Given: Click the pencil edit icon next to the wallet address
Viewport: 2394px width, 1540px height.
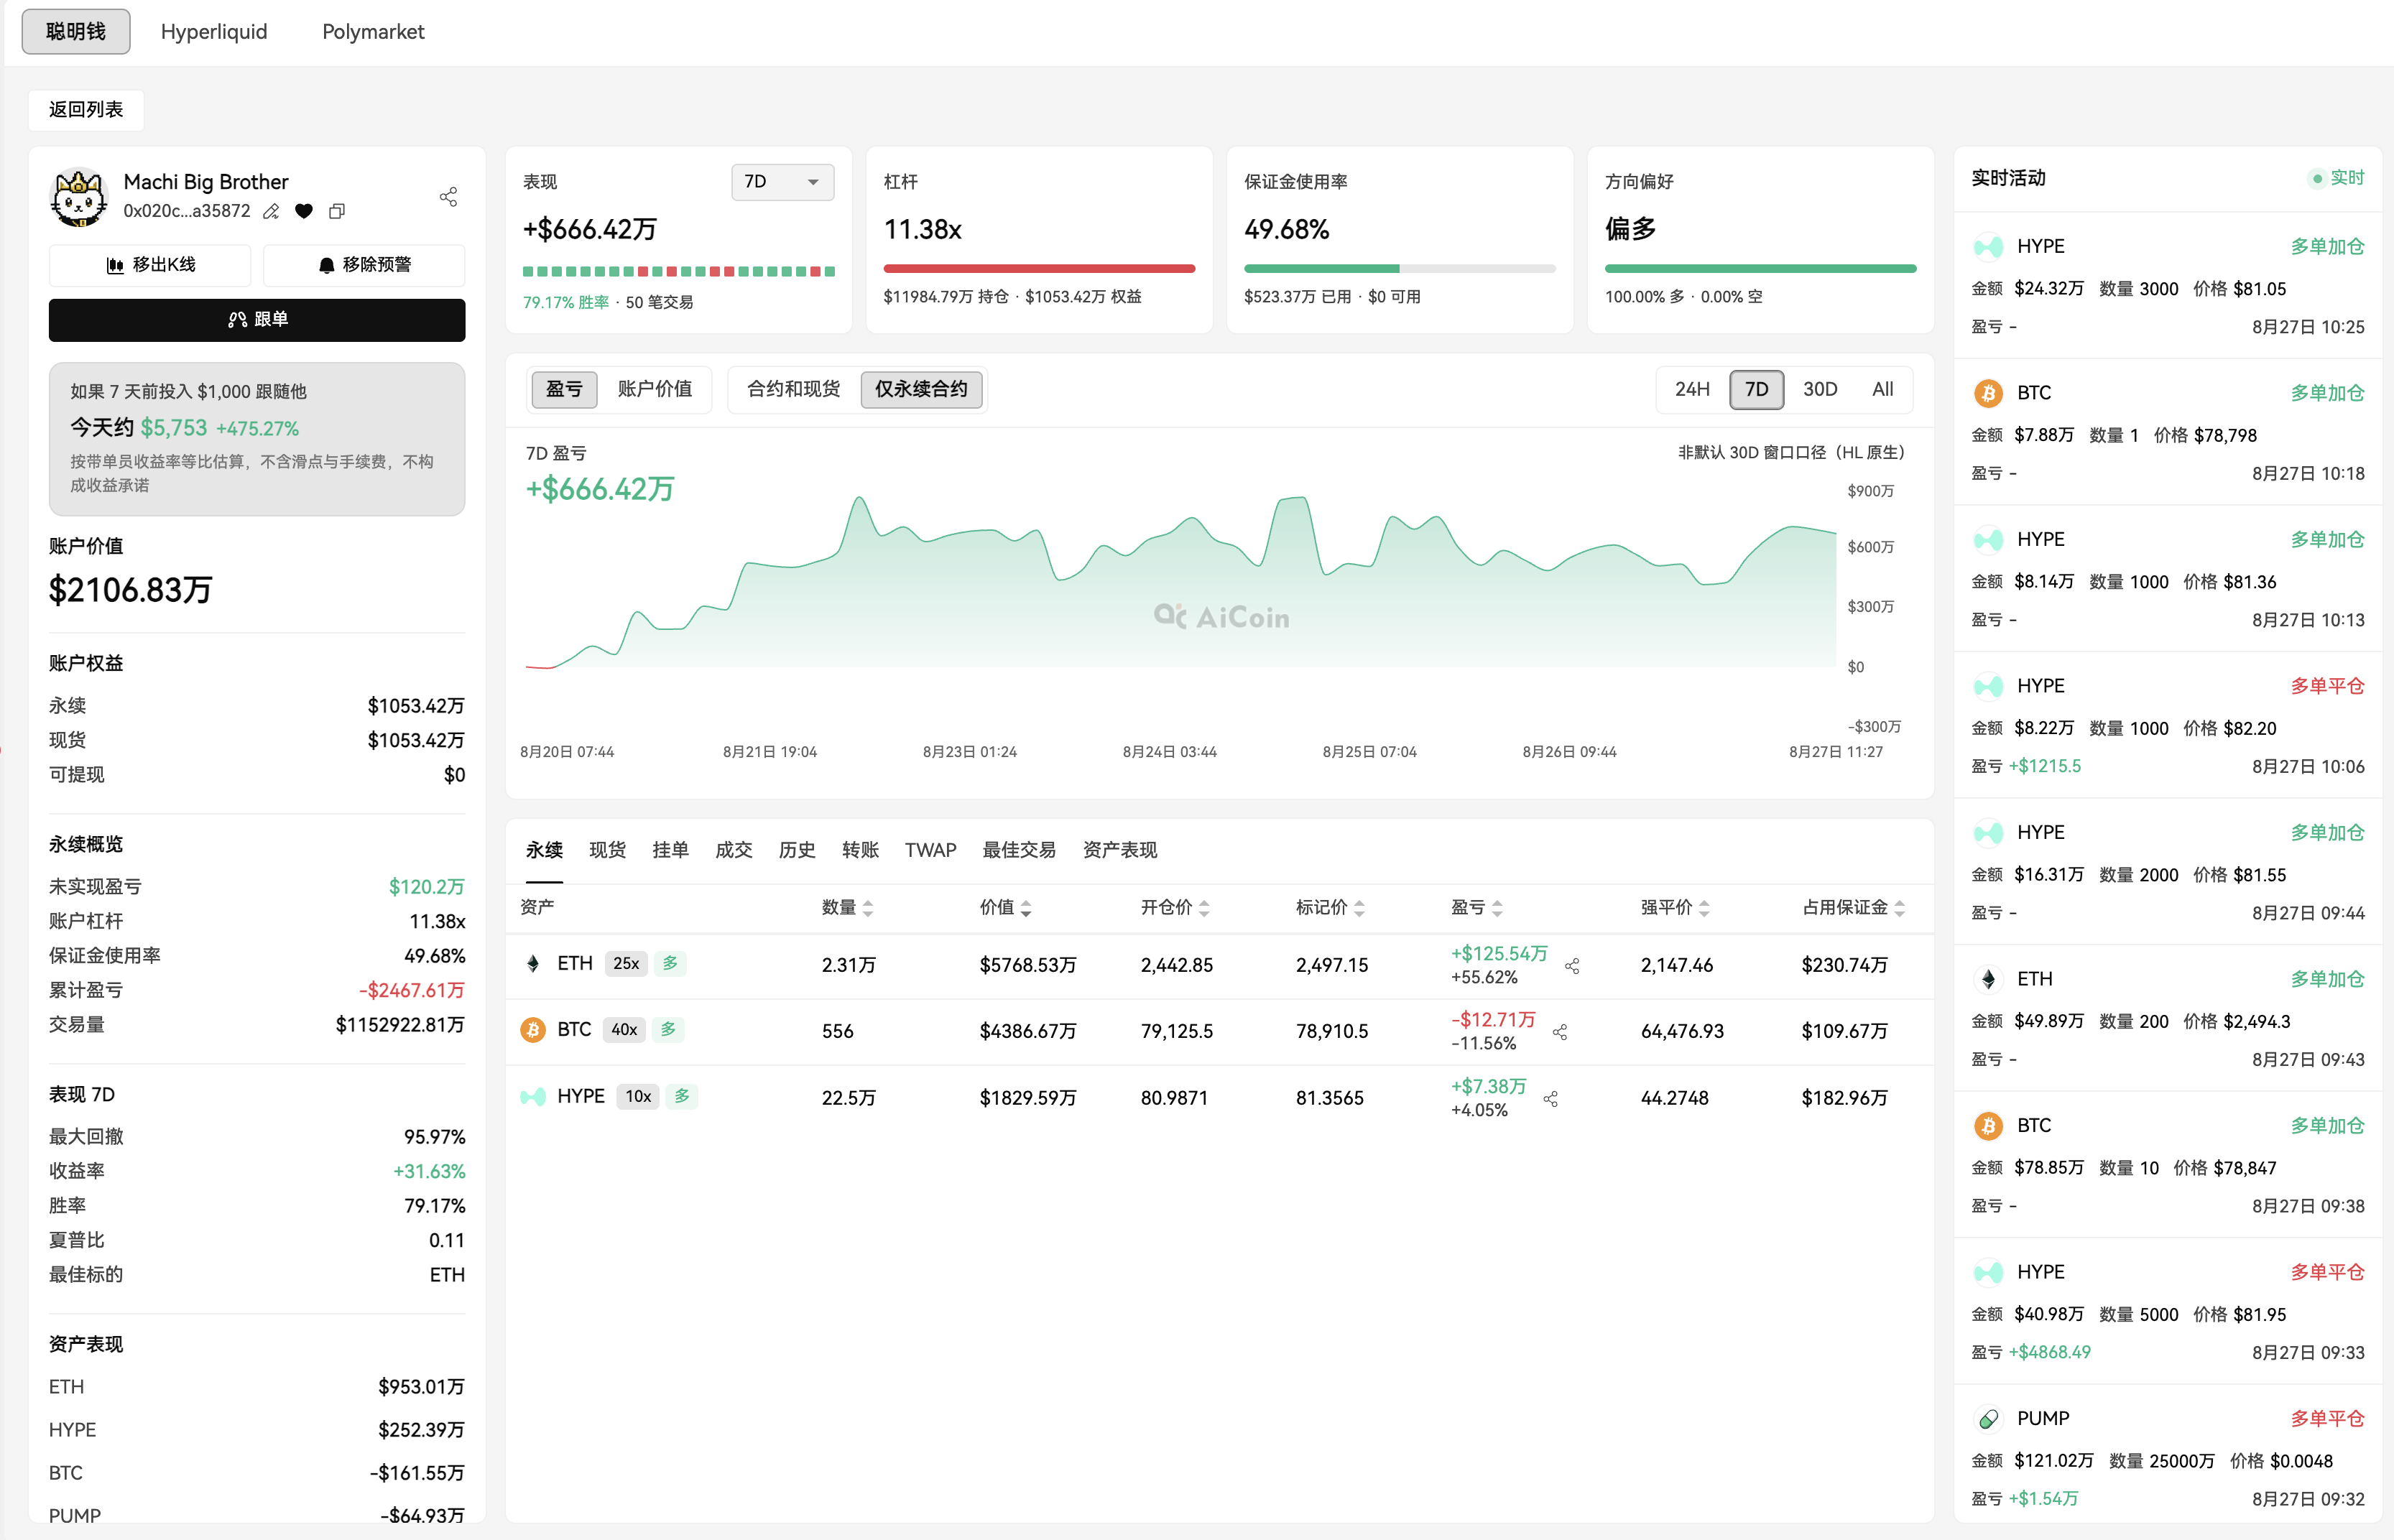Looking at the screenshot, I should (x=271, y=211).
